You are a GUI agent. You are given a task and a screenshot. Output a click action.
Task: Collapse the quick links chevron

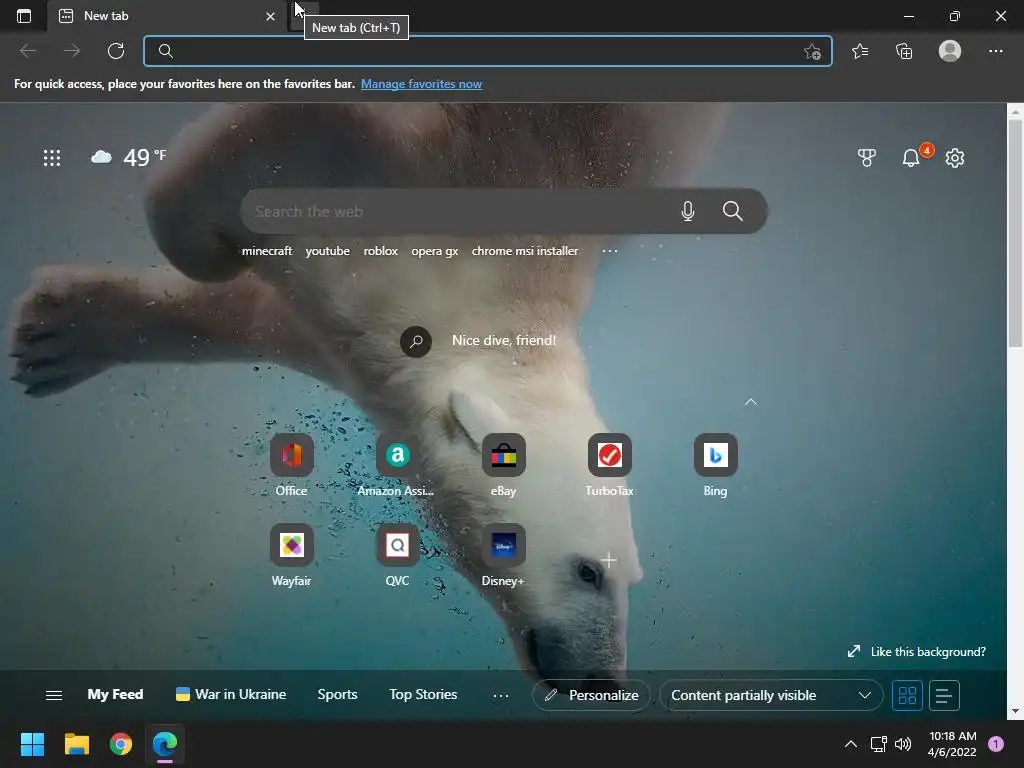[751, 402]
